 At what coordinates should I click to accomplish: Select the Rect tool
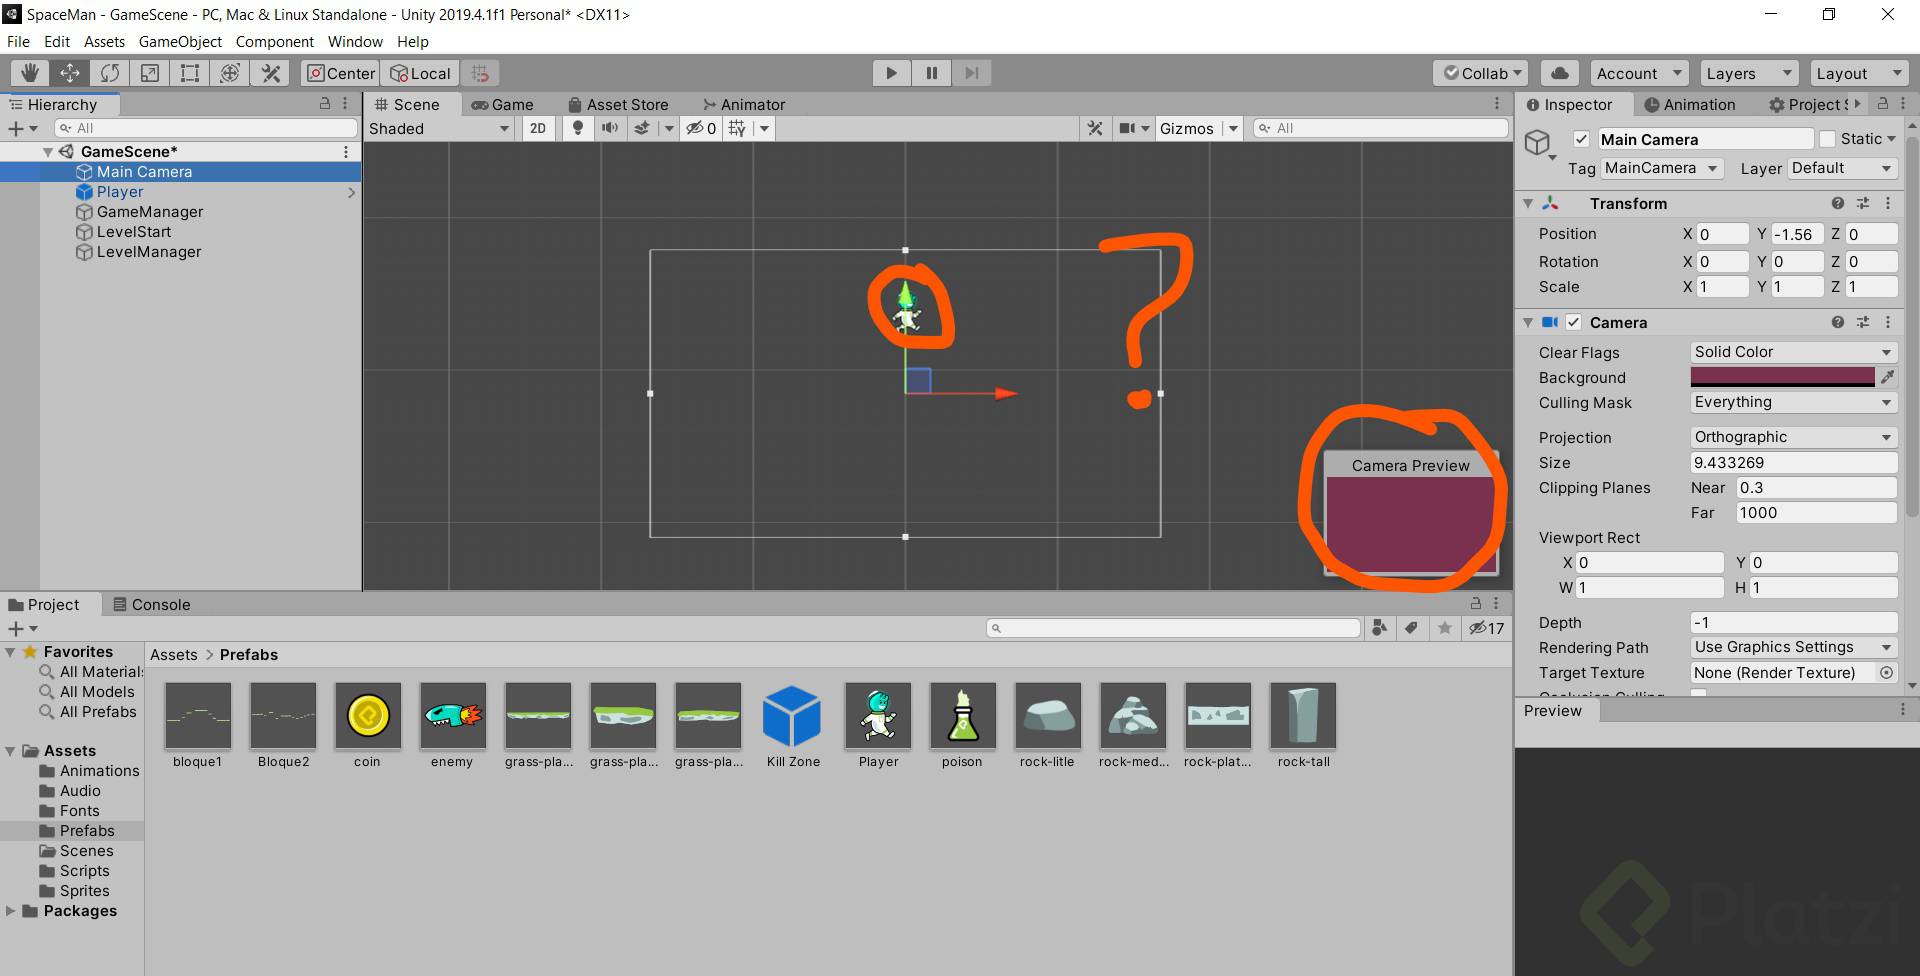click(190, 73)
